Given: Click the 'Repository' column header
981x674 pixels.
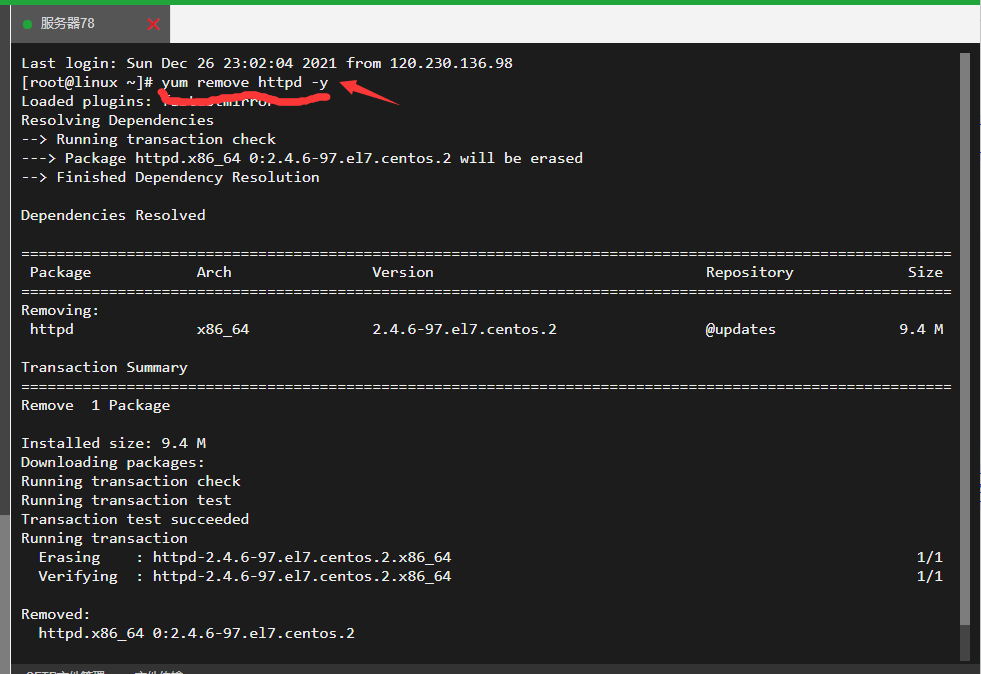Looking at the screenshot, I should pos(750,272).
